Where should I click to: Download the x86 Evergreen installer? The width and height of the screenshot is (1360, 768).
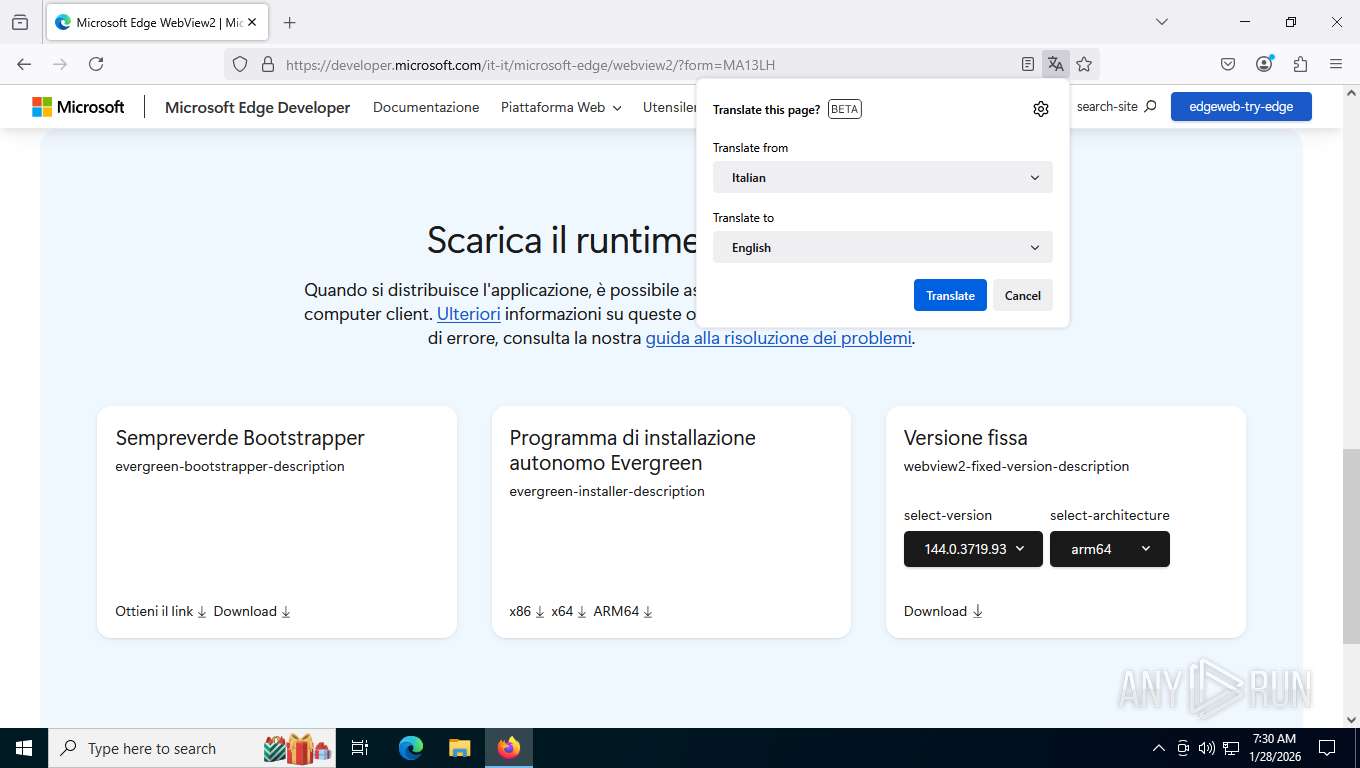click(x=527, y=611)
